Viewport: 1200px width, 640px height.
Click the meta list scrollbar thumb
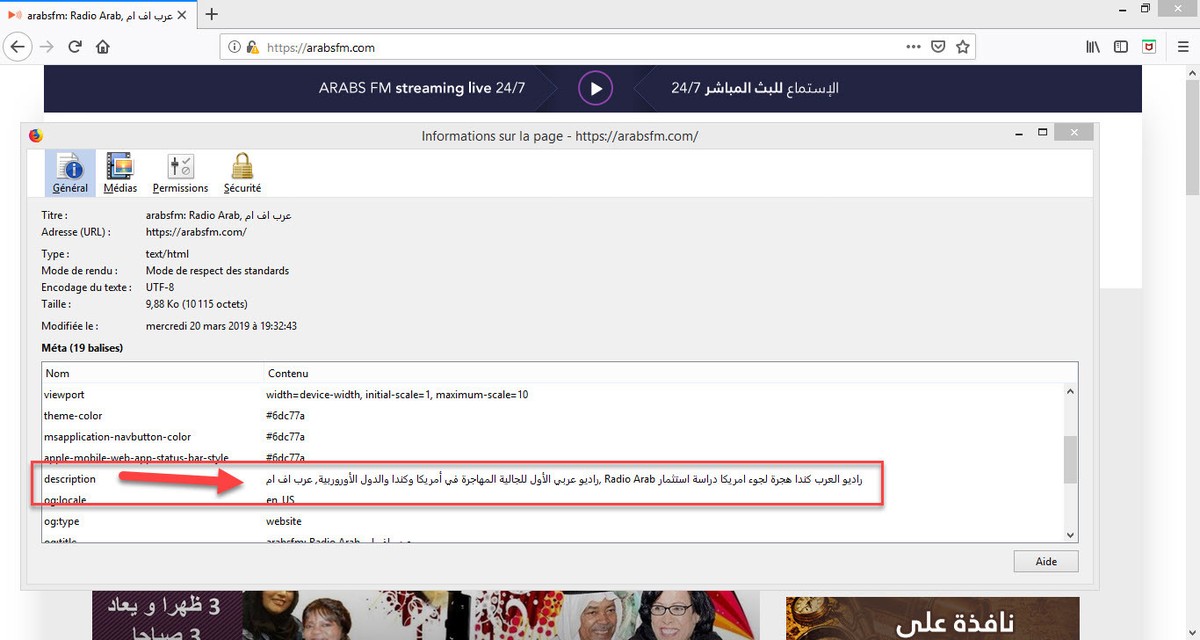[1070, 459]
